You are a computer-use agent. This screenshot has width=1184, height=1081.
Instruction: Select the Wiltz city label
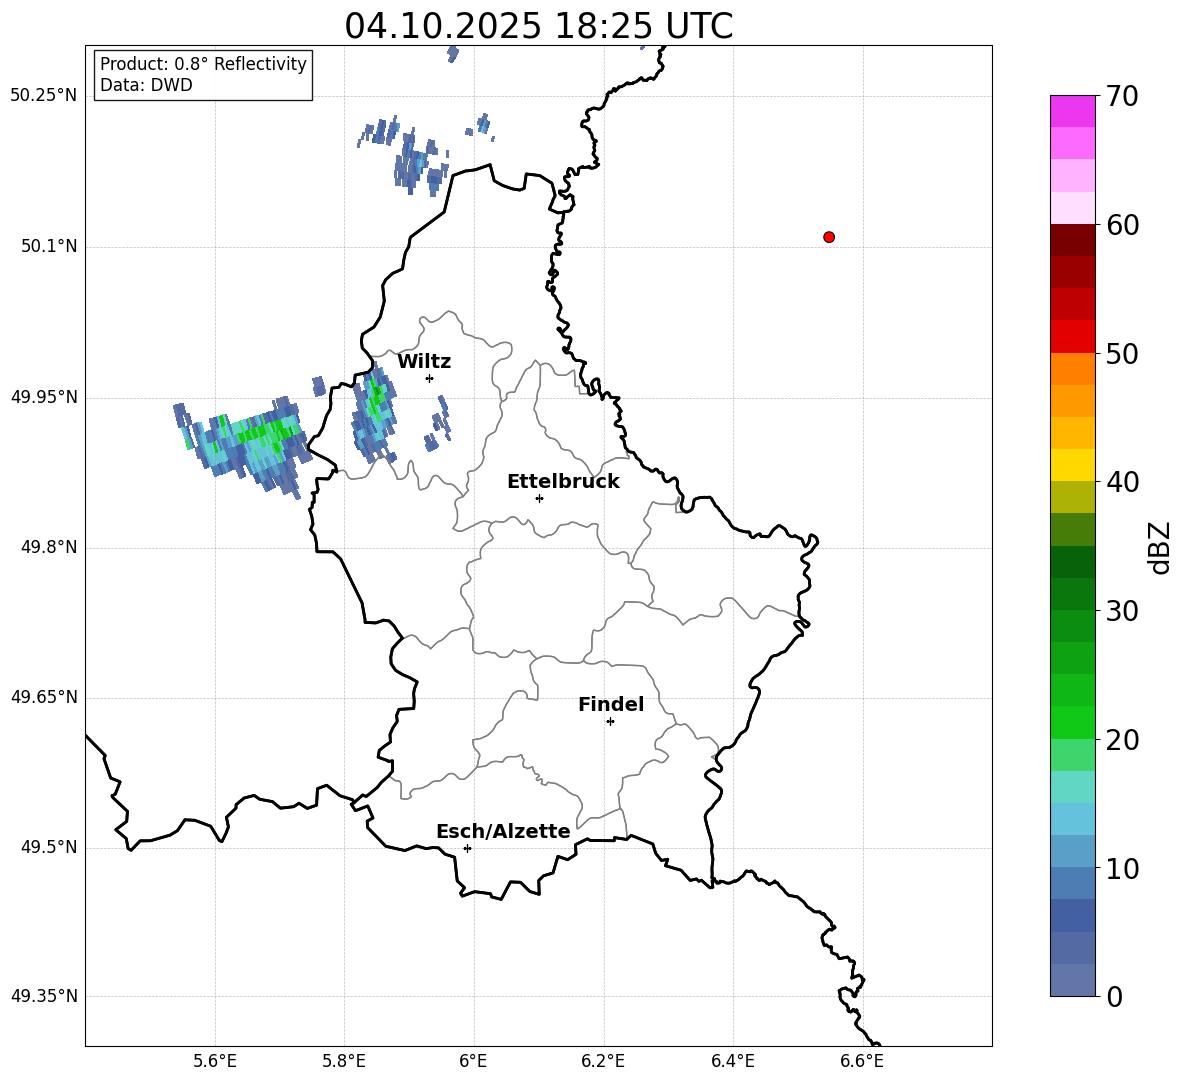(424, 362)
